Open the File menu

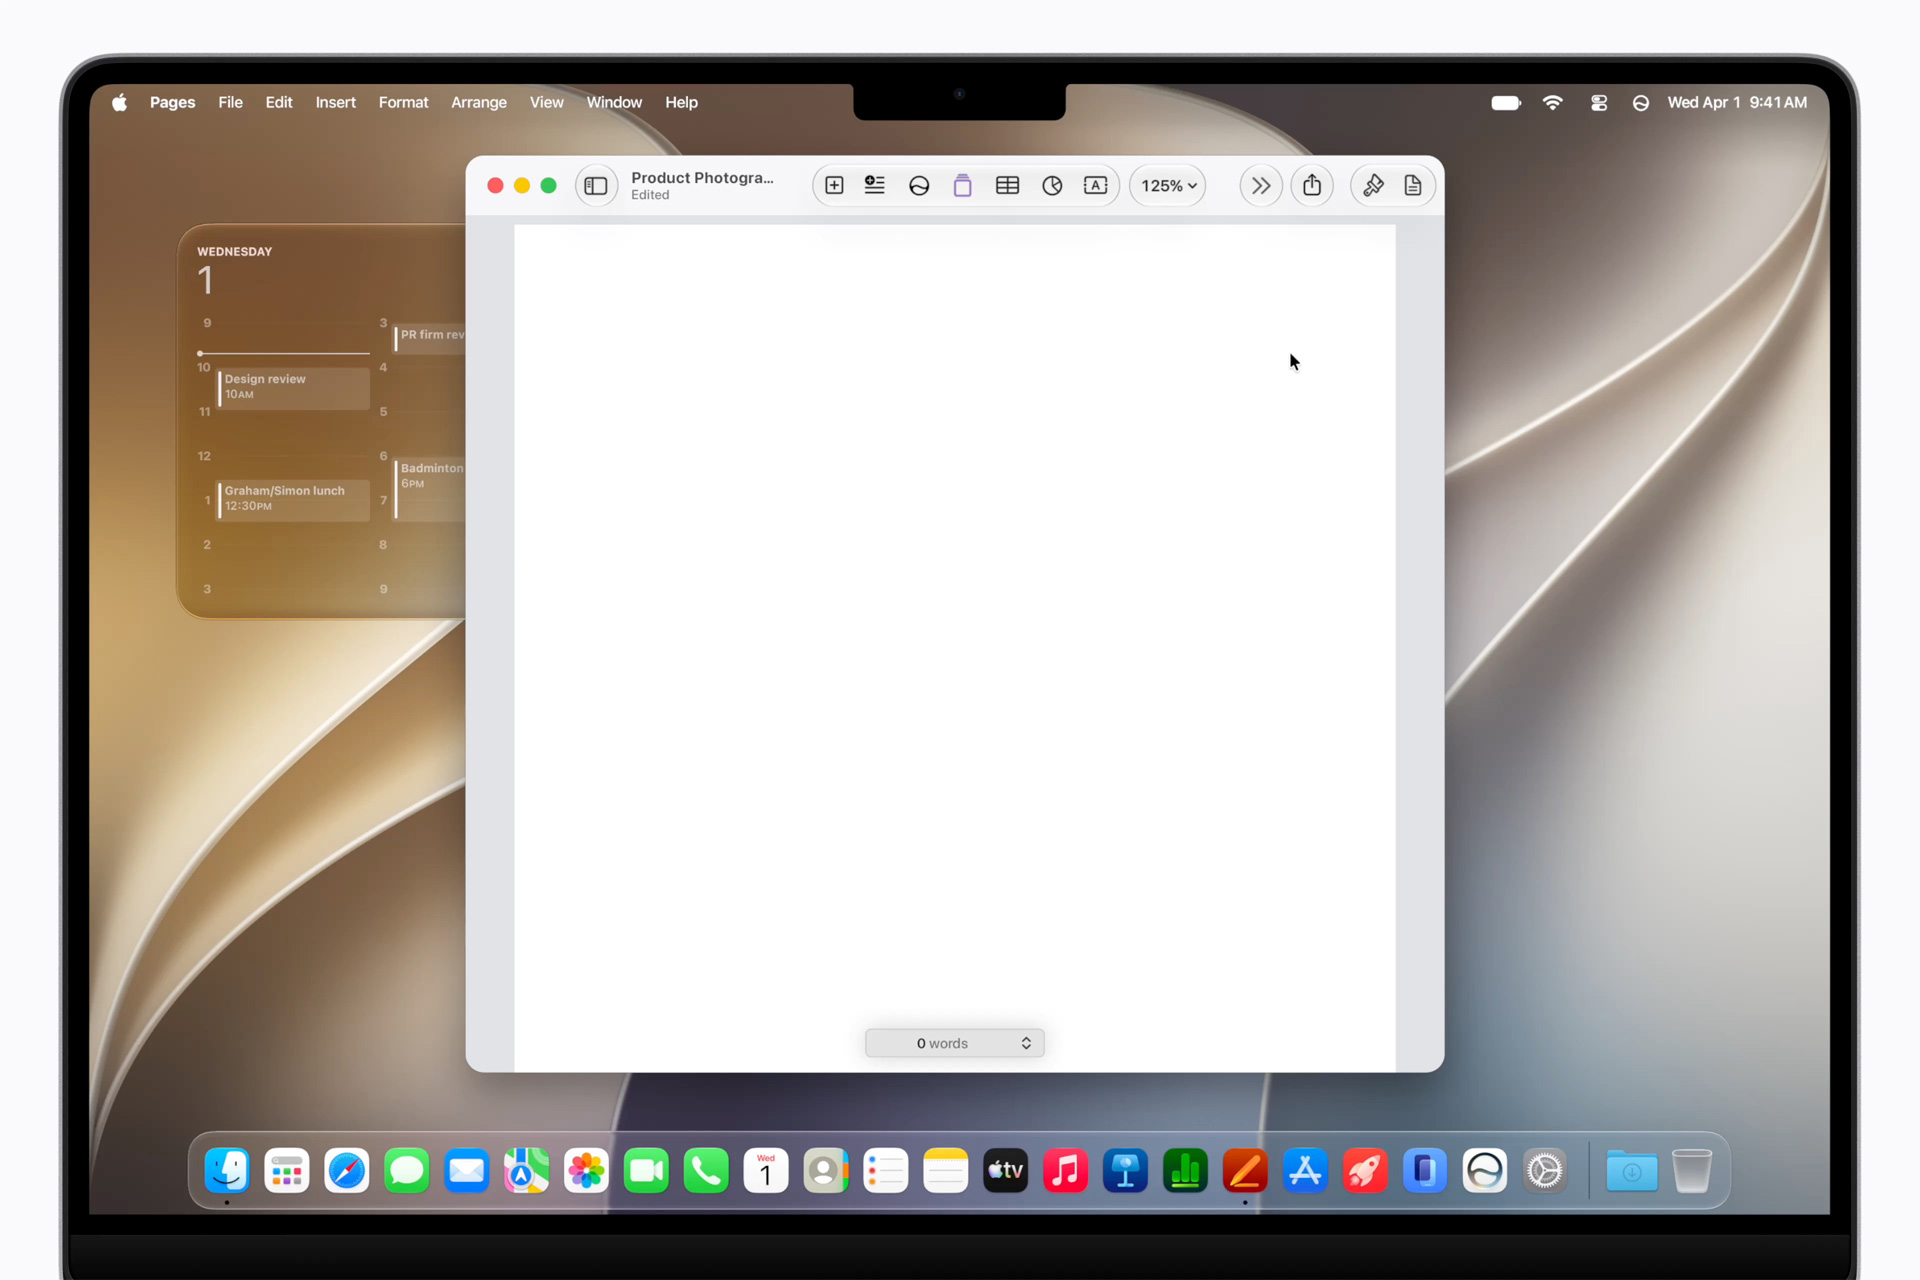(x=230, y=102)
